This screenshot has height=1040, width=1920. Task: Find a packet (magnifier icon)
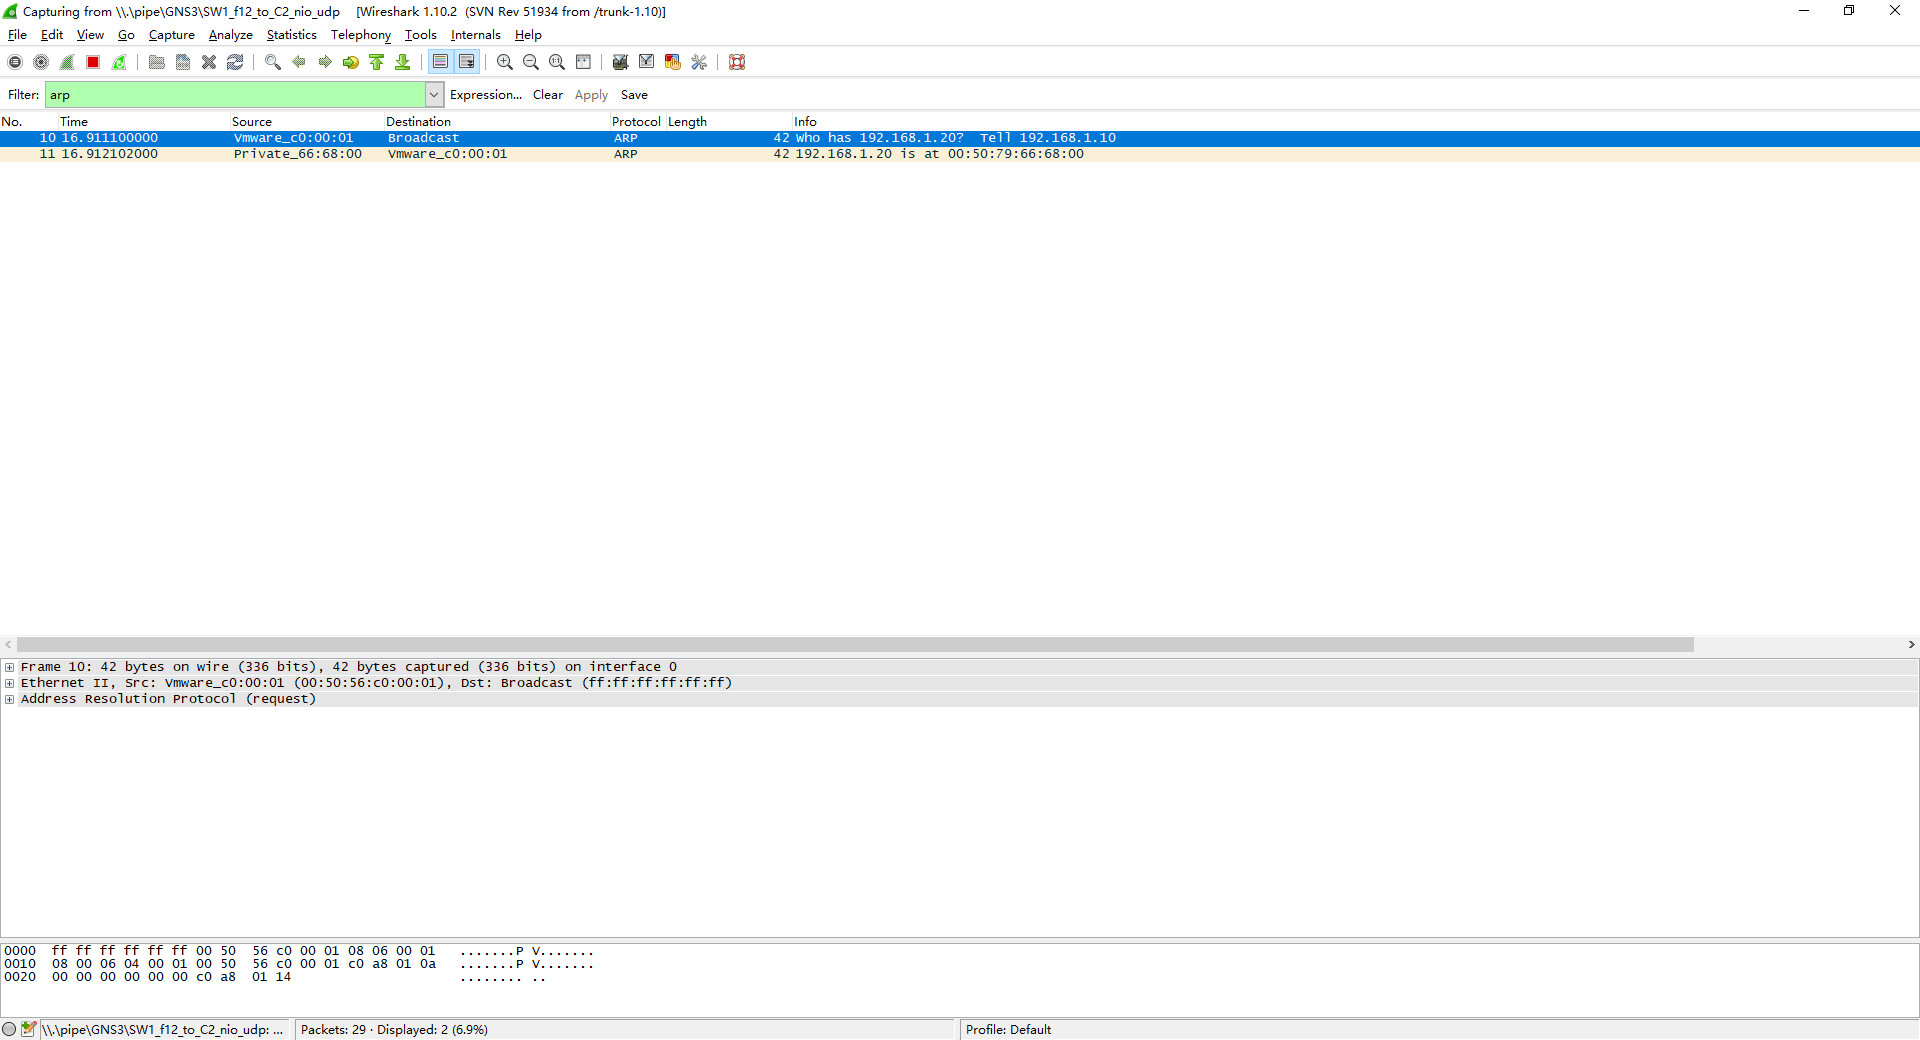273,62
